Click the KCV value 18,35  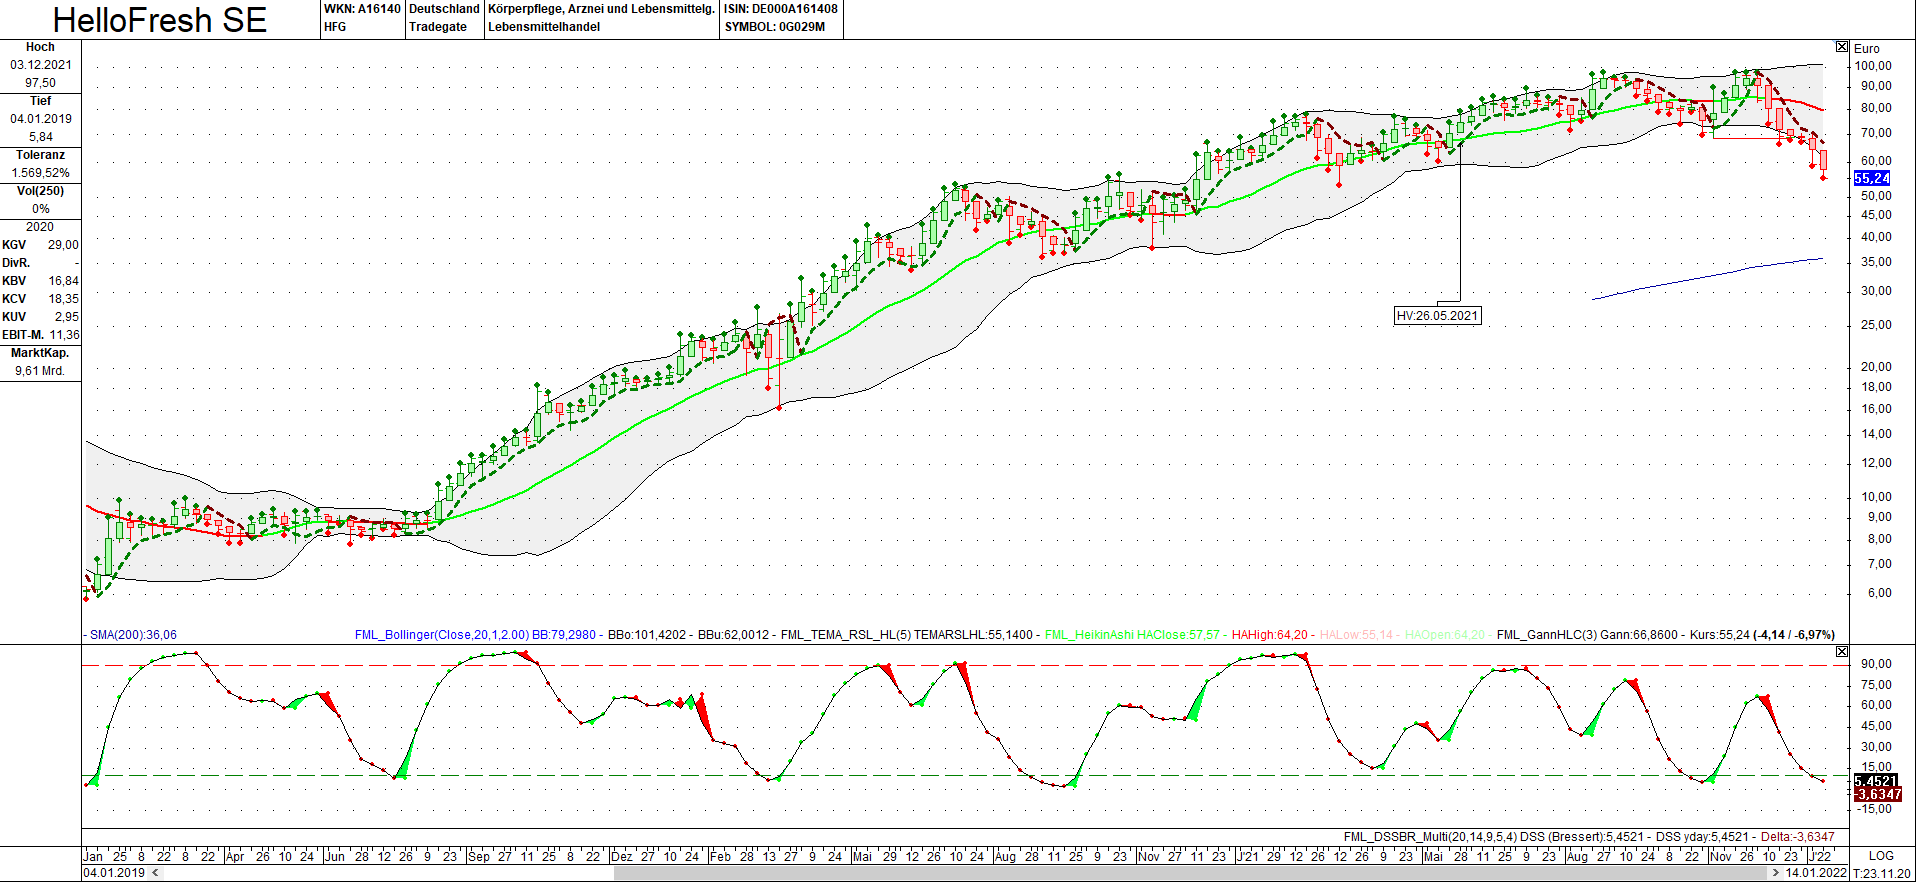click(63, 299)
